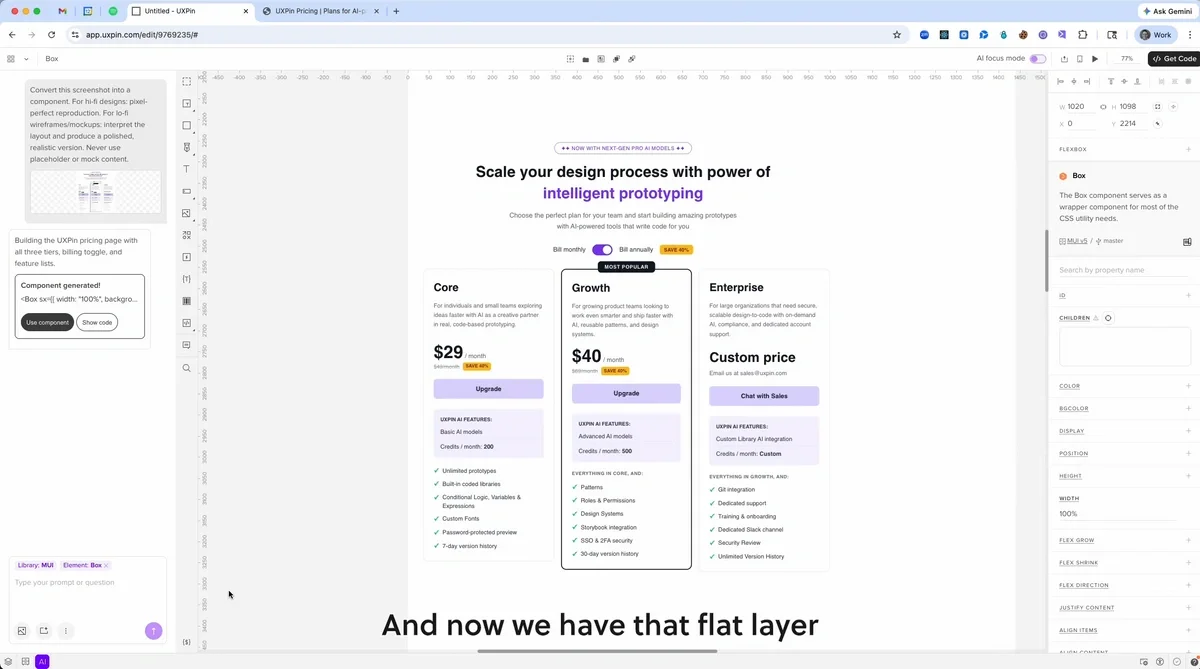
Task: Open the canvas search magnifier tool
Action: (x=186, y=368)
